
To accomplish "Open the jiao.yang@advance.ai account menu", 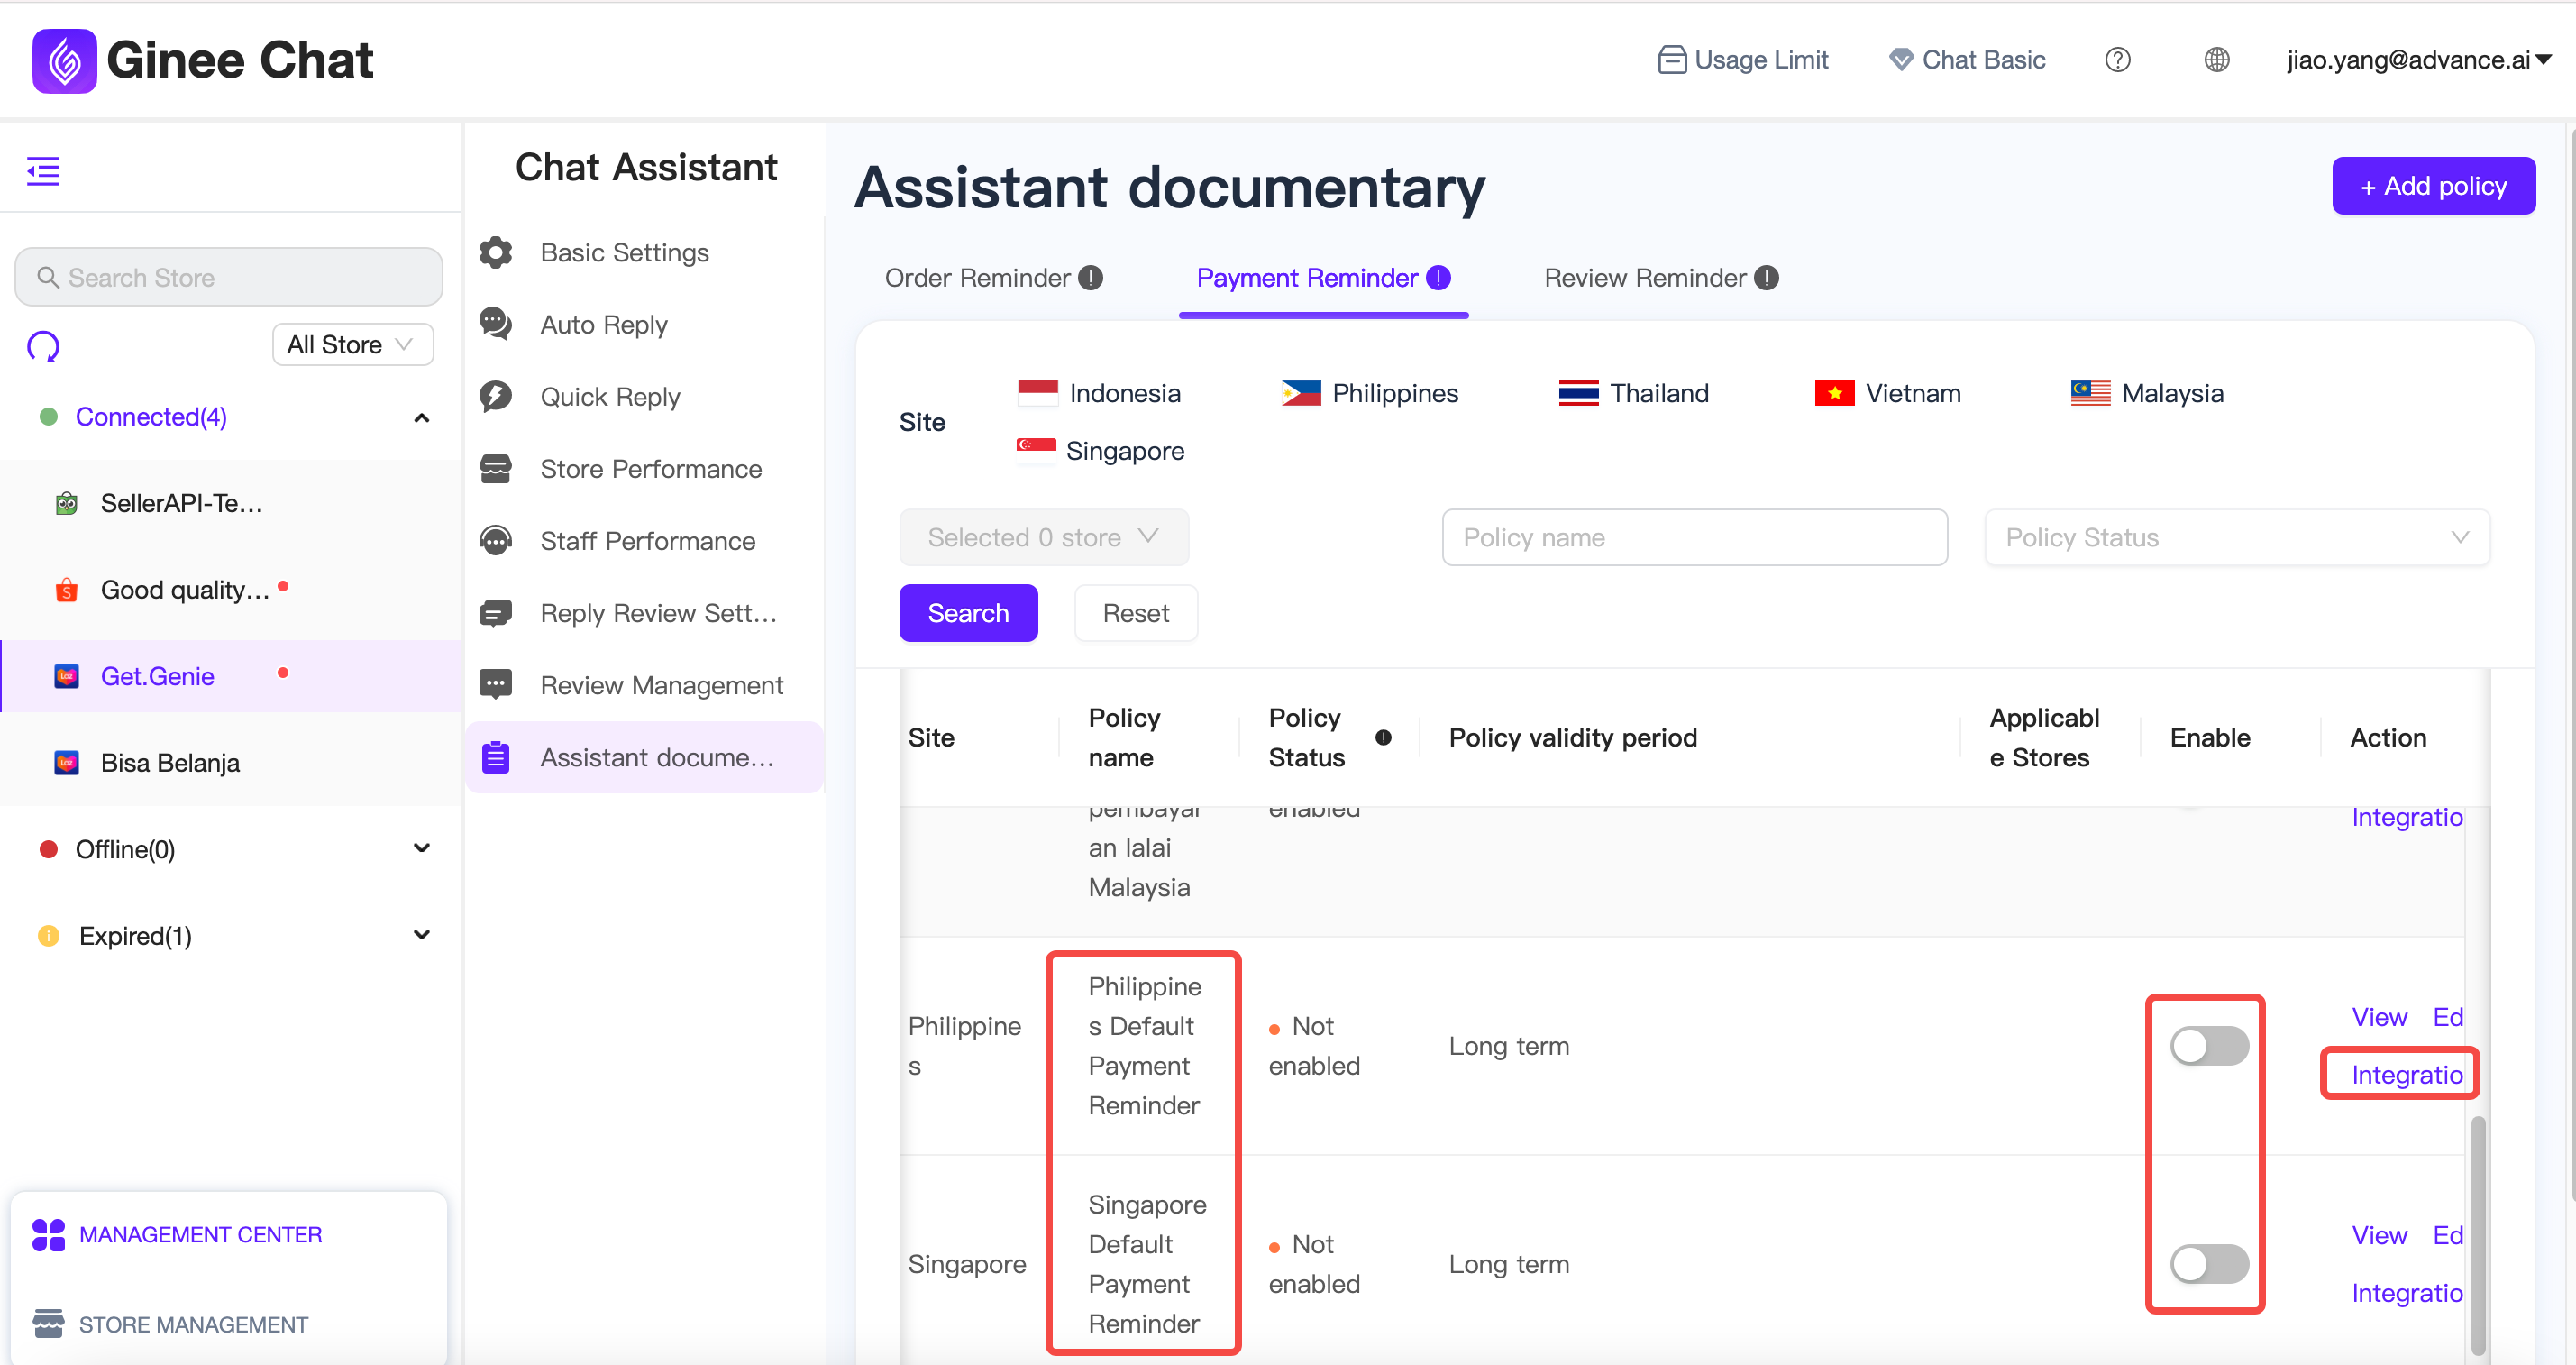I will coord(2419,60).
